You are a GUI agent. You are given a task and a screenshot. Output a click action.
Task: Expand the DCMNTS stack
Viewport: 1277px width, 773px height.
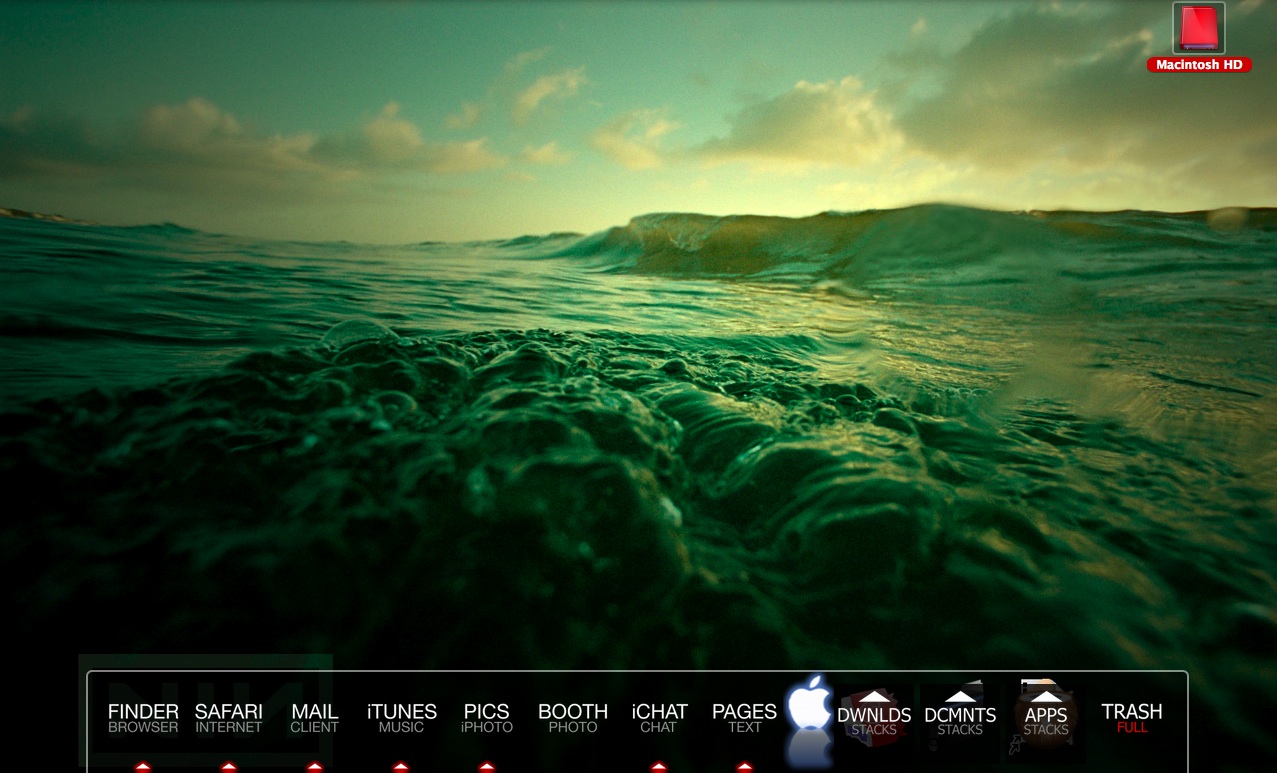960,714
